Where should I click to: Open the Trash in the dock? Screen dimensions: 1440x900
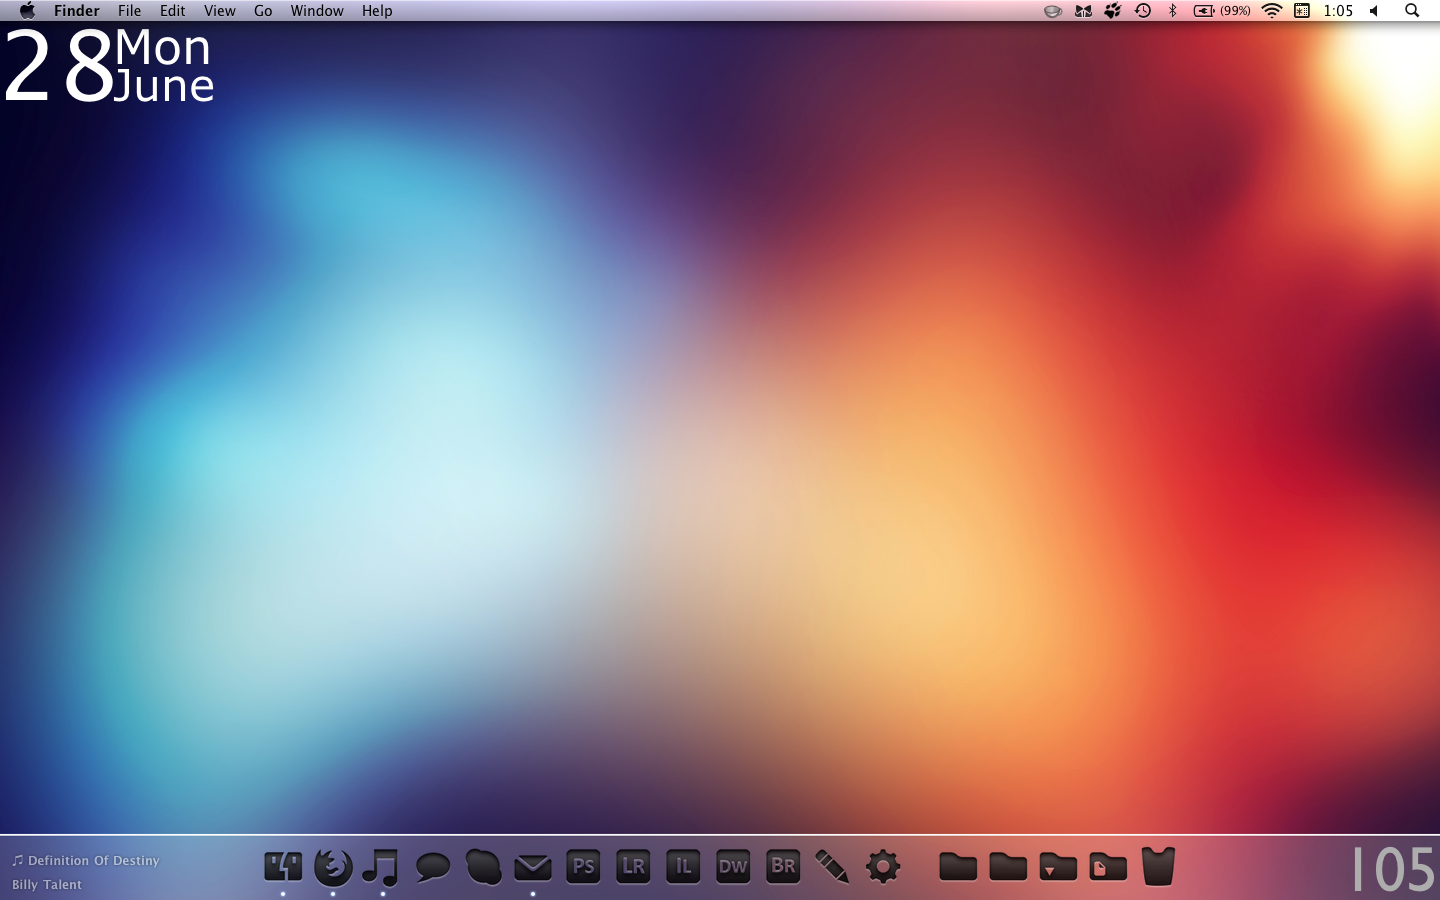click(1158, 866)
